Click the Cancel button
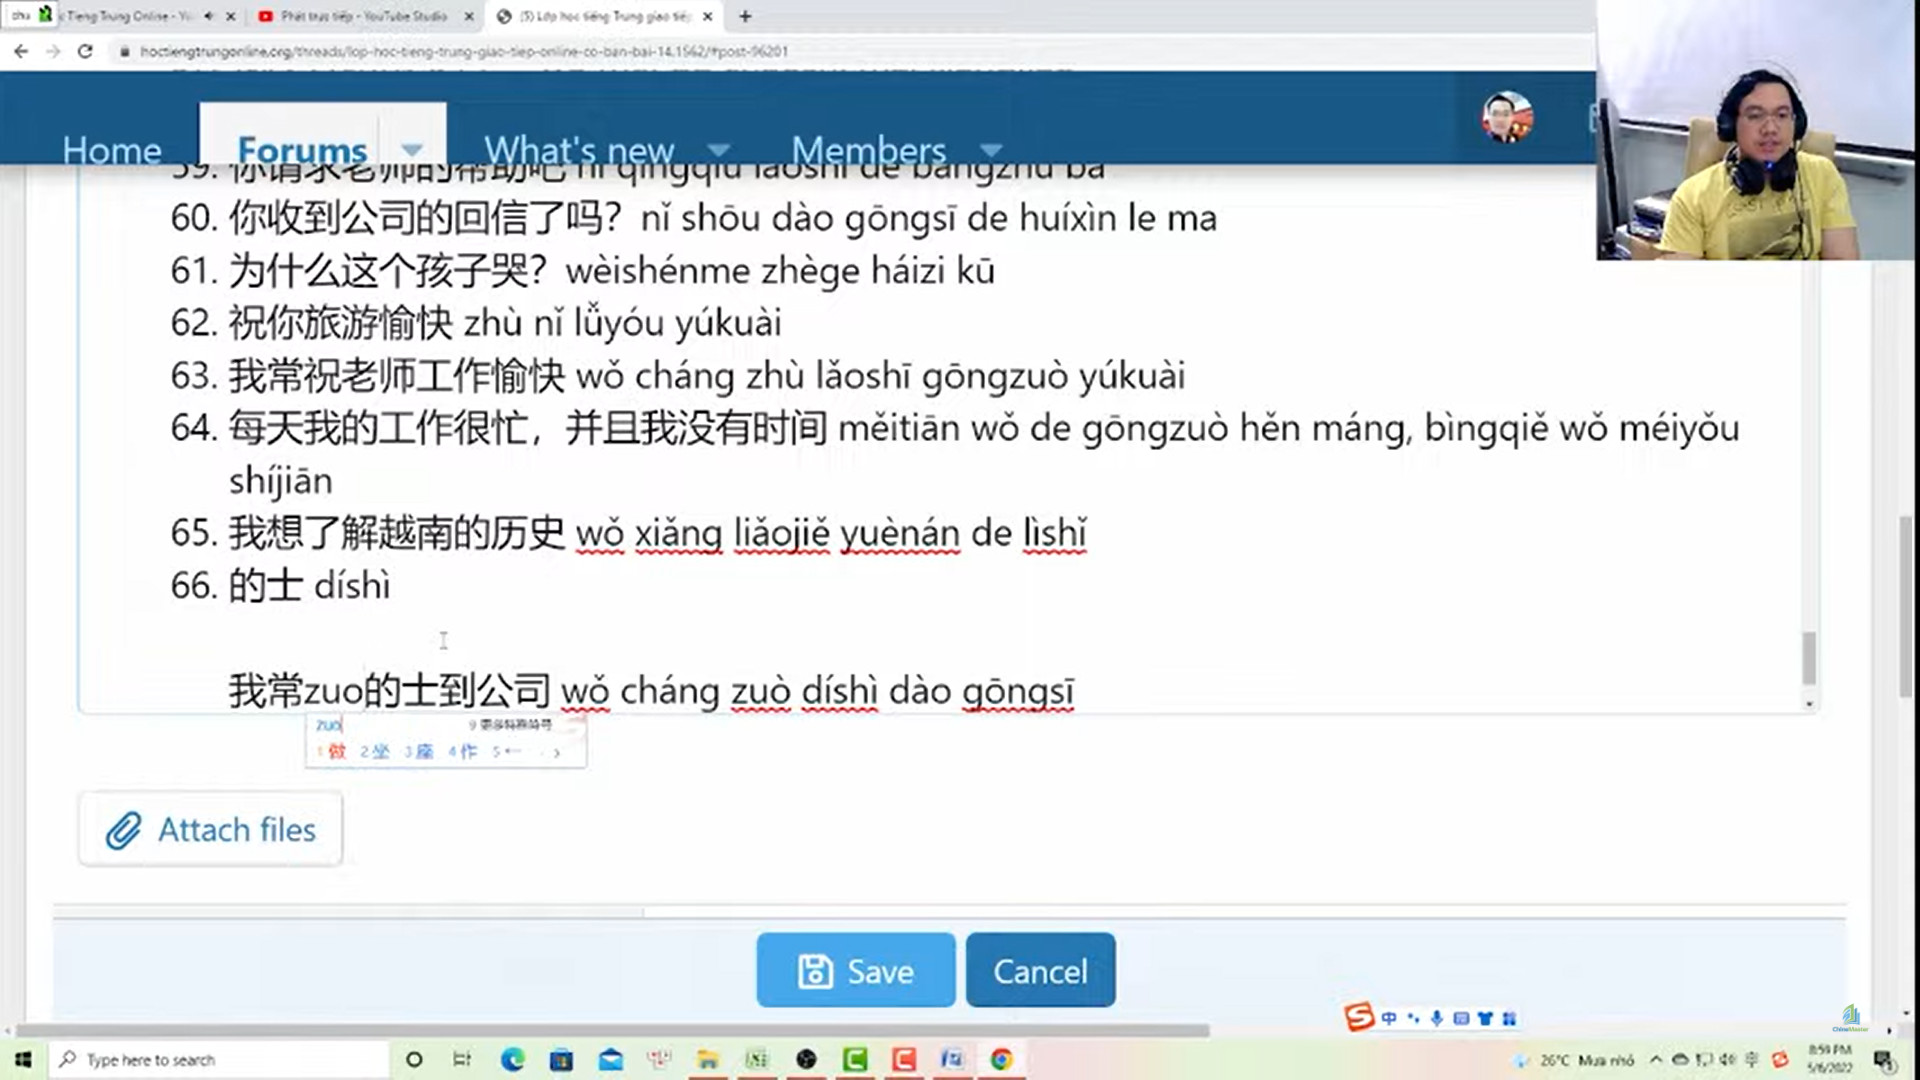Viewport: 1920px width, 1080px height. (1040, 970)
